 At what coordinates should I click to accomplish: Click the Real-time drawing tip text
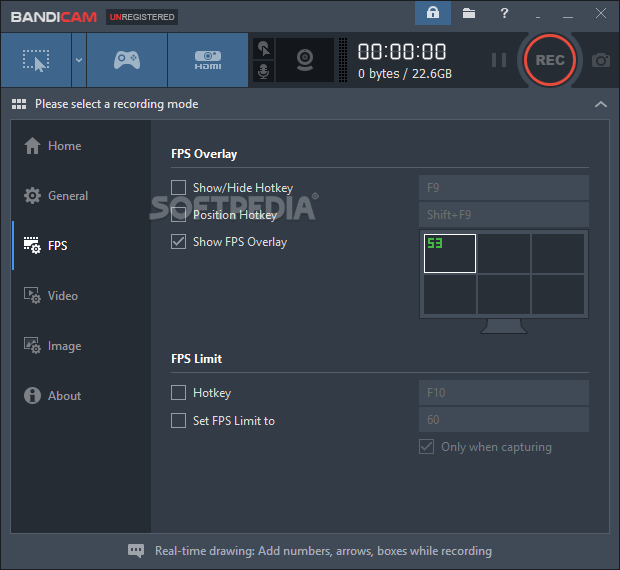click(323, 551)
